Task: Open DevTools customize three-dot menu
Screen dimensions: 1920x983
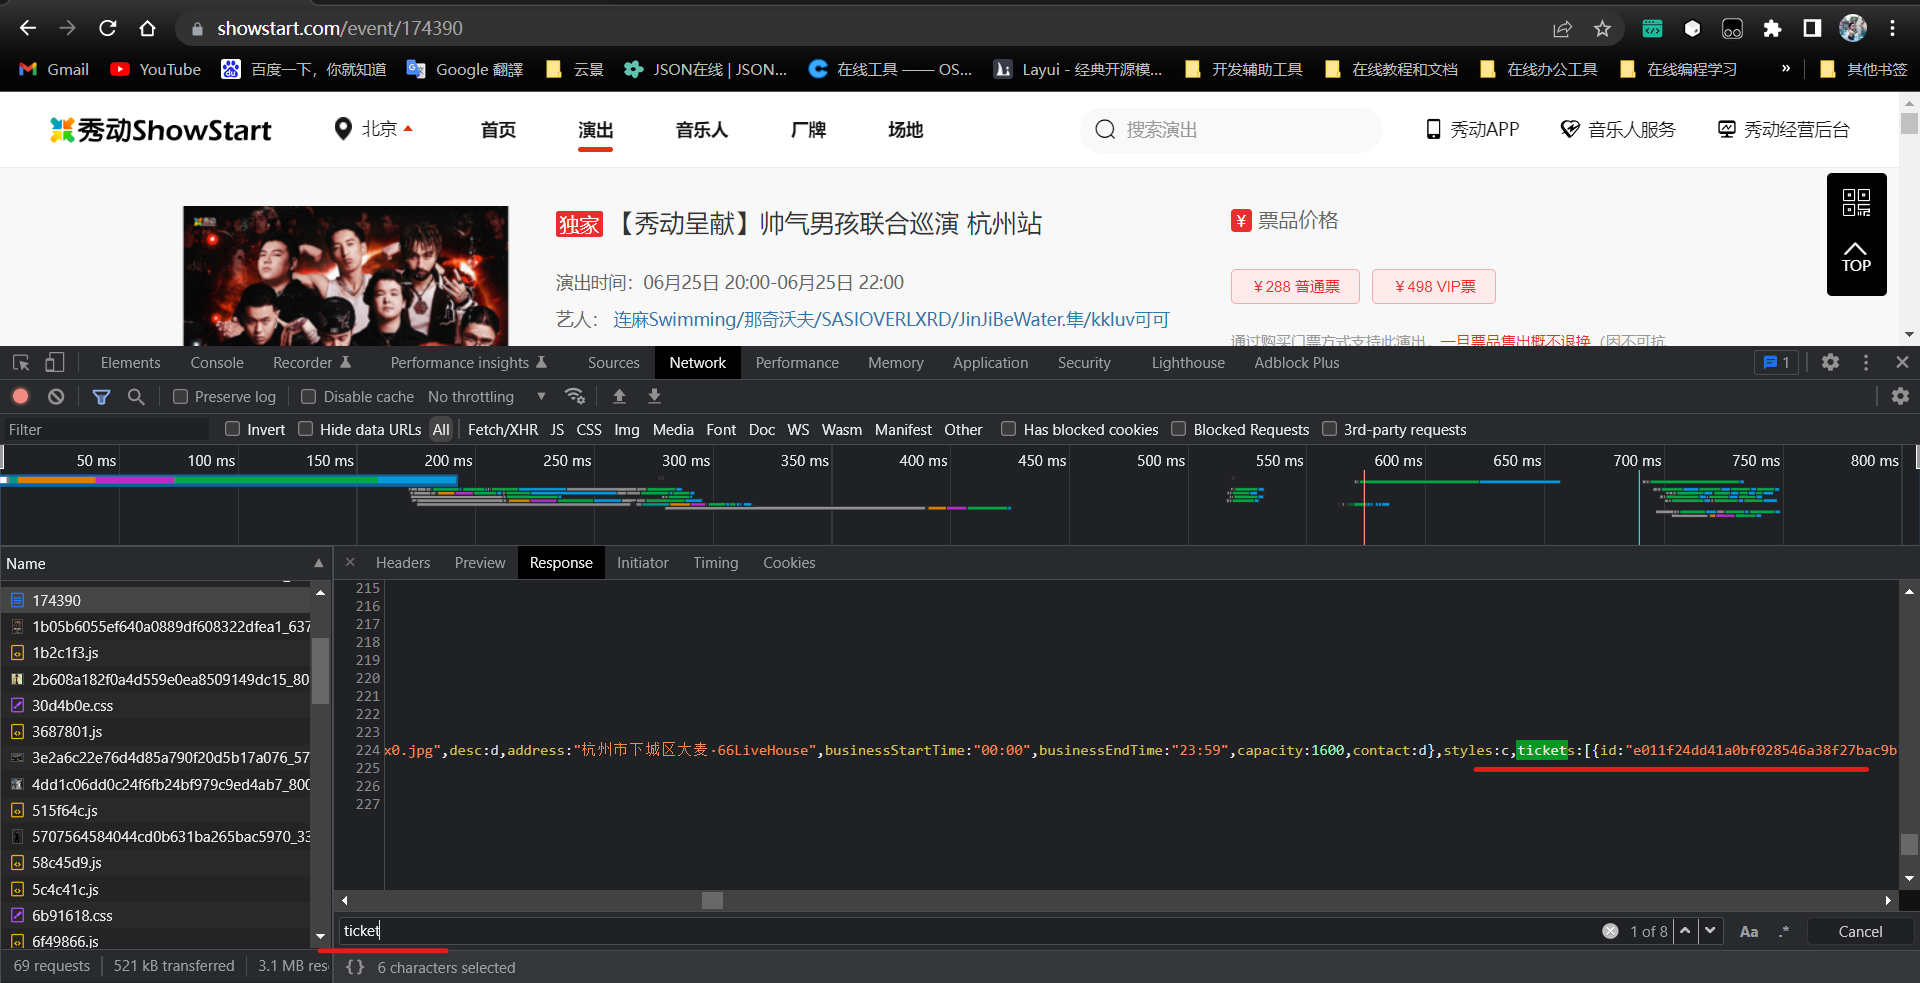Action: [x=1866, y=362]
